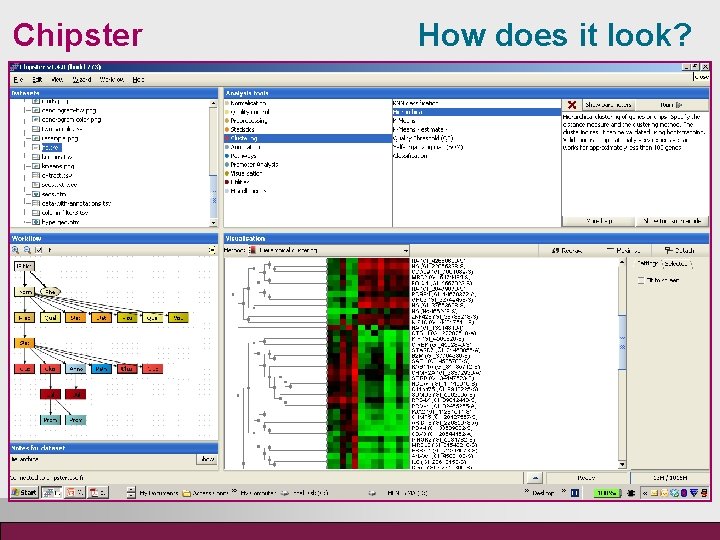Click the Run button
Image resolution: width=720 pixels, height=540 pixels.
[672, 105]
